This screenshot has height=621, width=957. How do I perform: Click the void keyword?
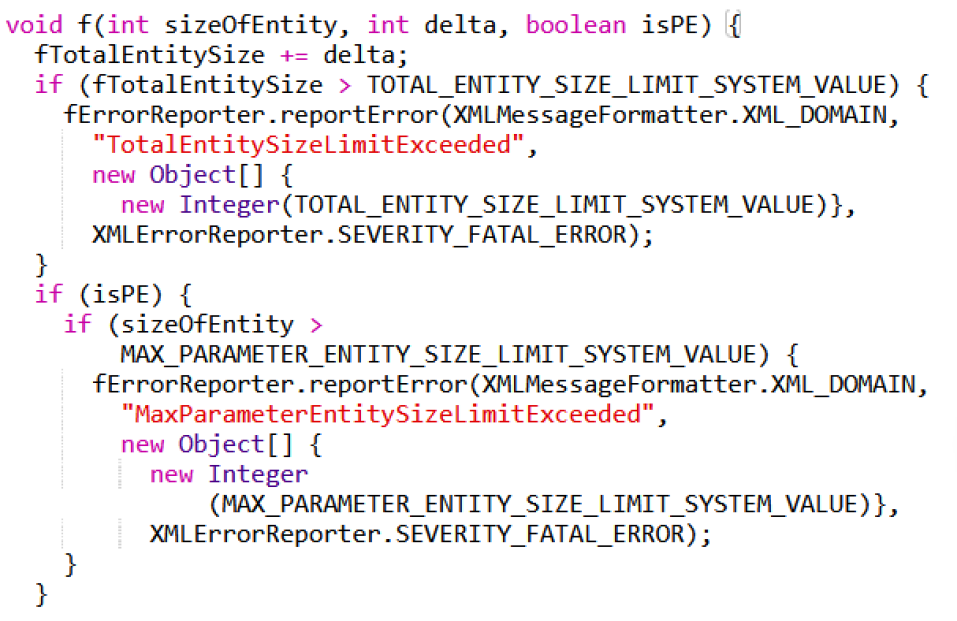tap(34, 25)
